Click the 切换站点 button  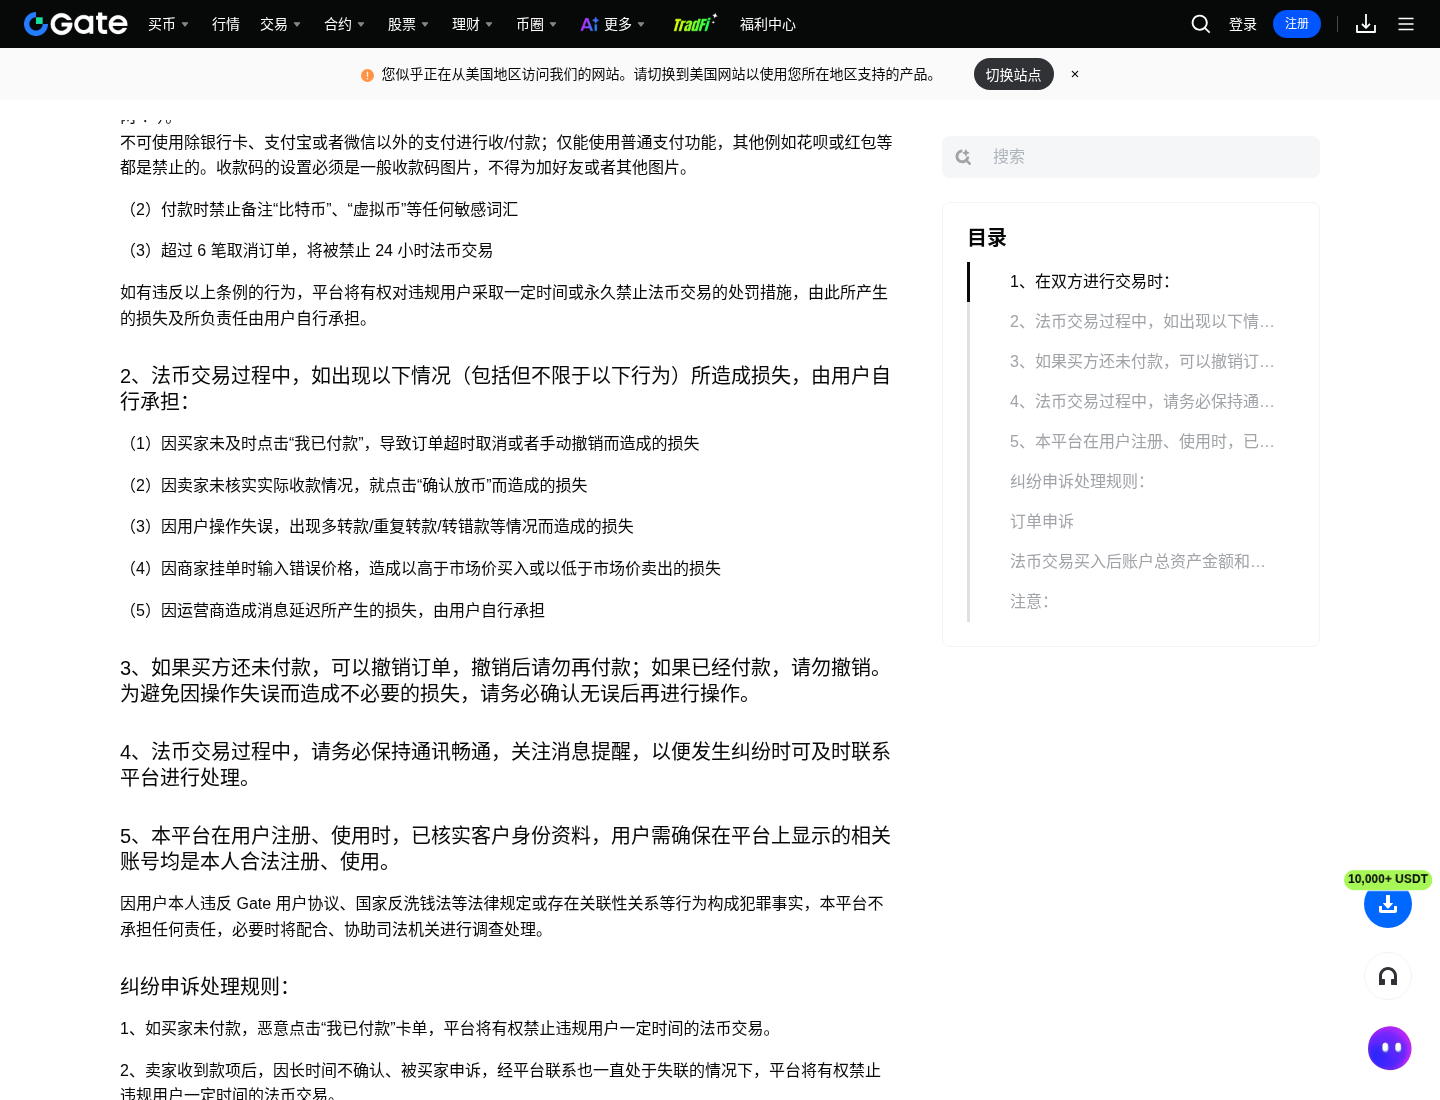1014,74
